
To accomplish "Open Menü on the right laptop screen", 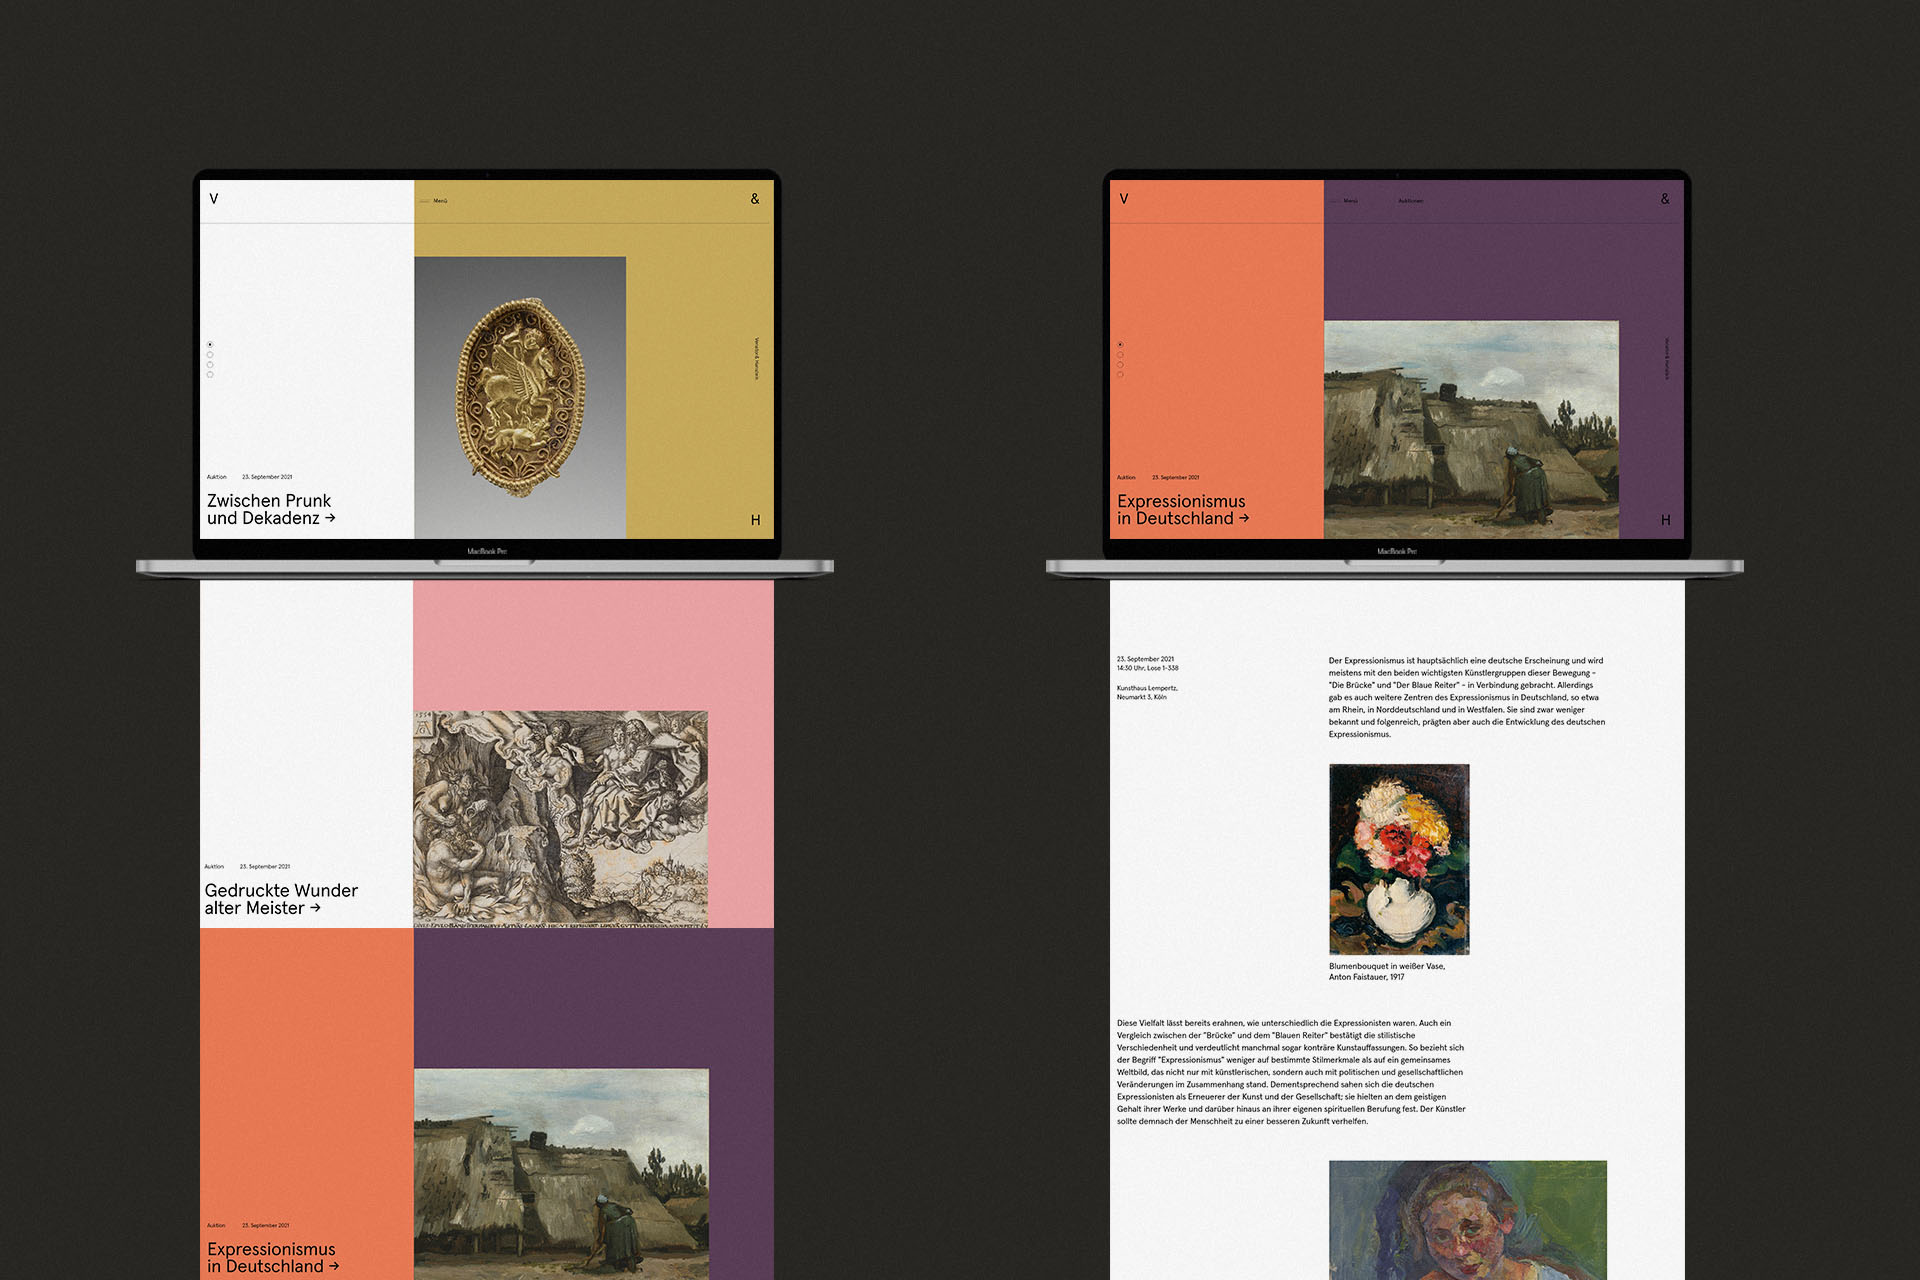I will [1344, 201].
